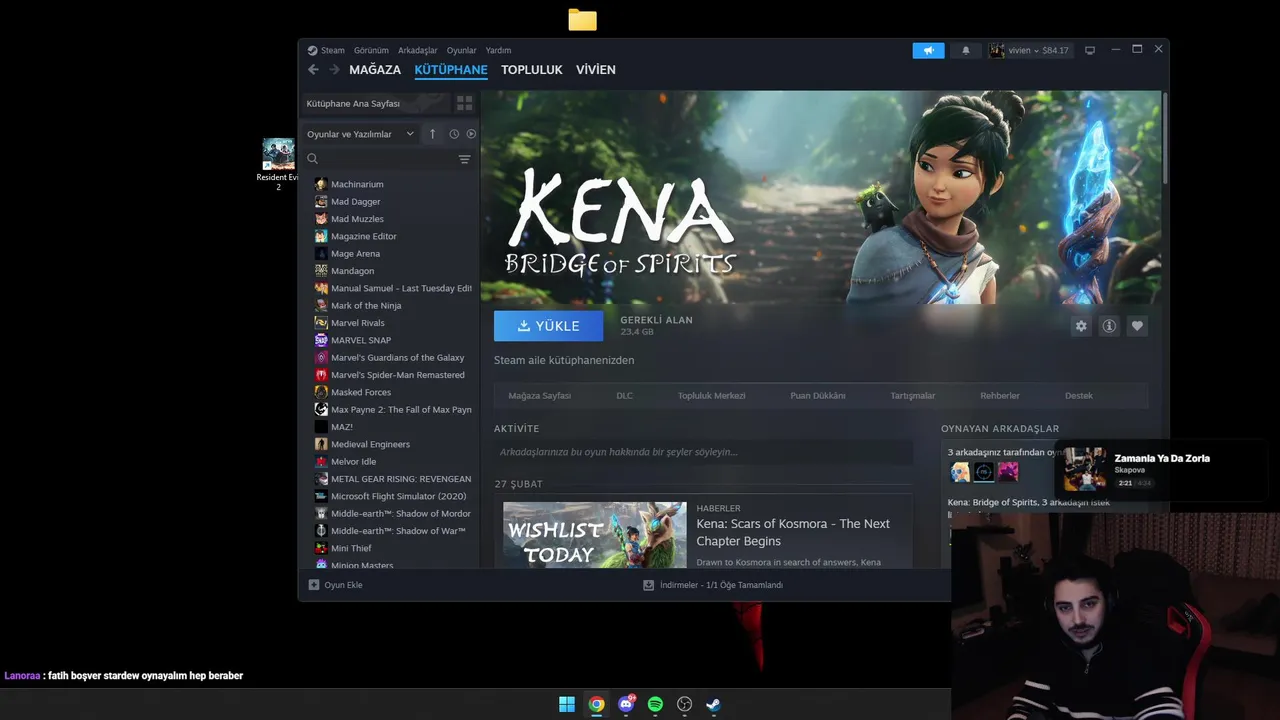
Task: Select Marvel's Spider-Man Remastered
Action: coord(398,375)
